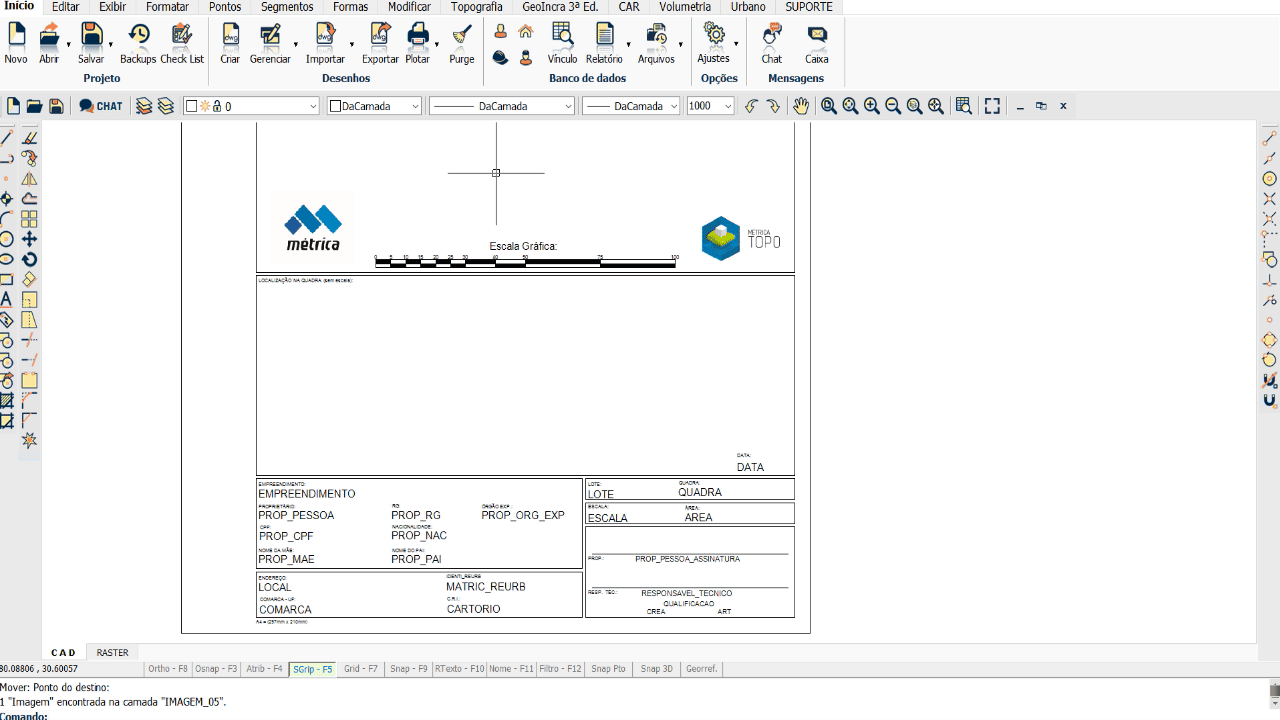The height and width of the screenshot is (720, 1280).
Task: Expand the layer selector dropdown
Action: (313, 106)
